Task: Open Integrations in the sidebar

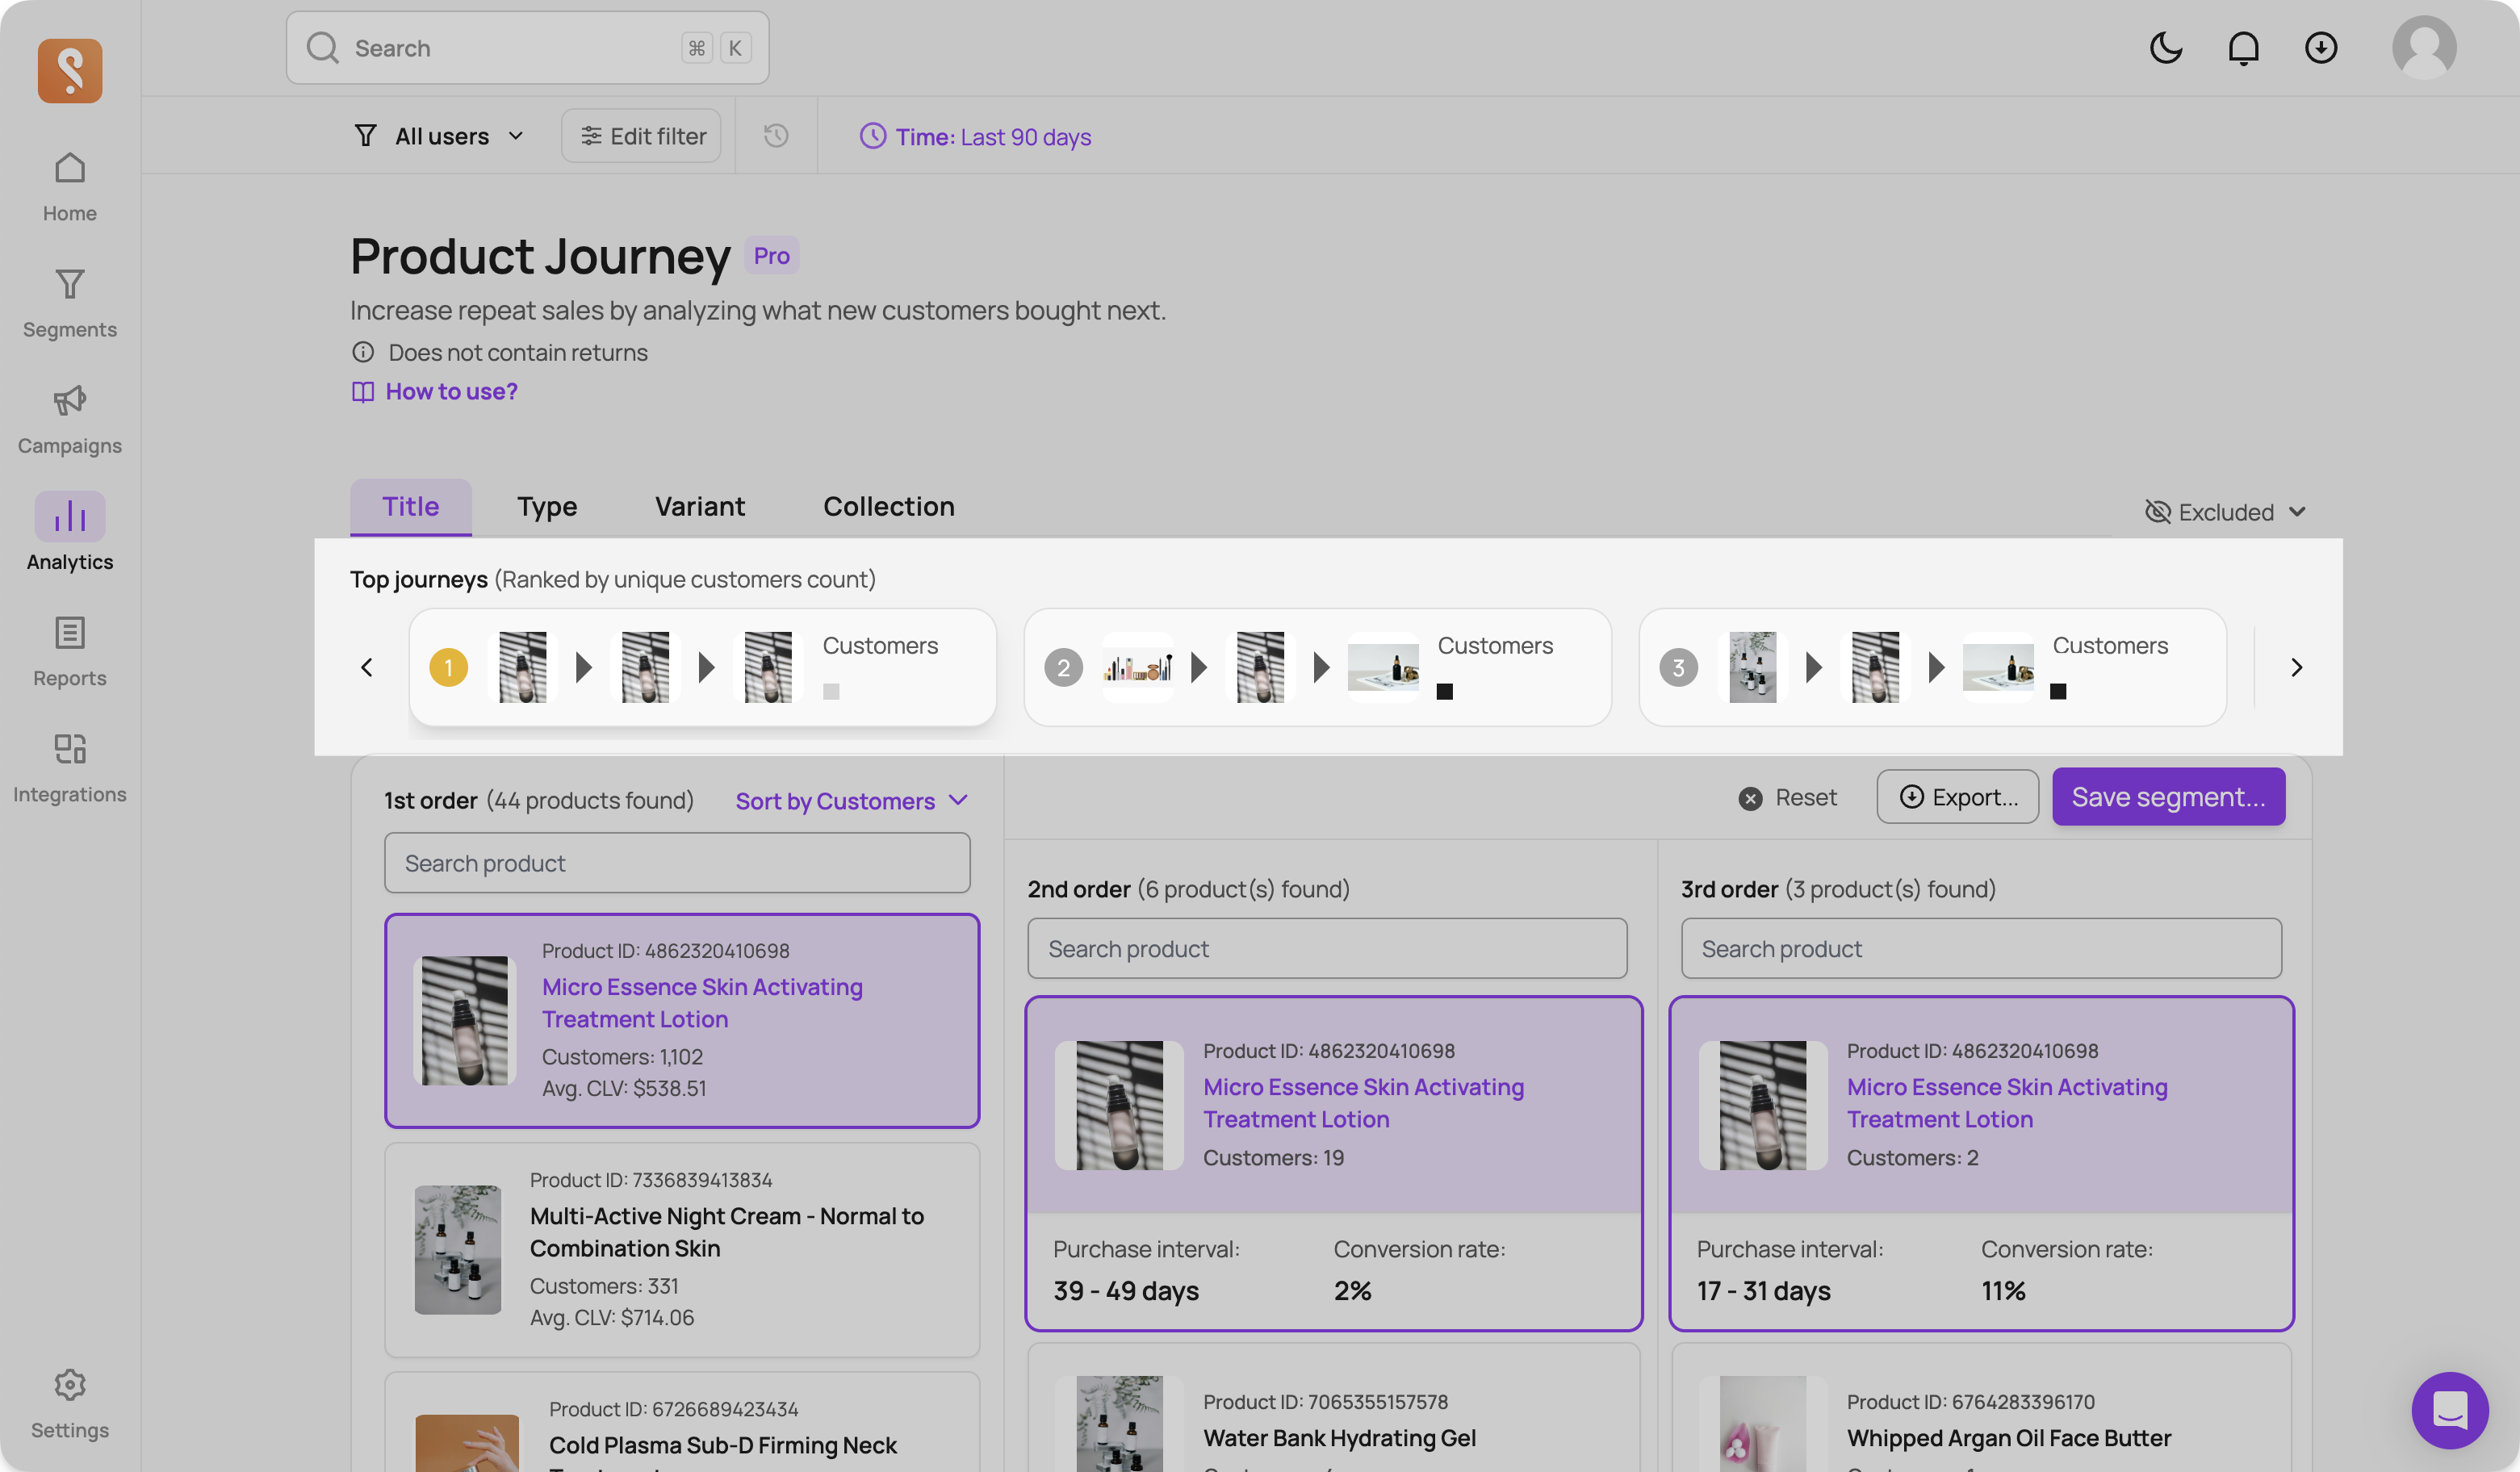Action: click(70, 767)
